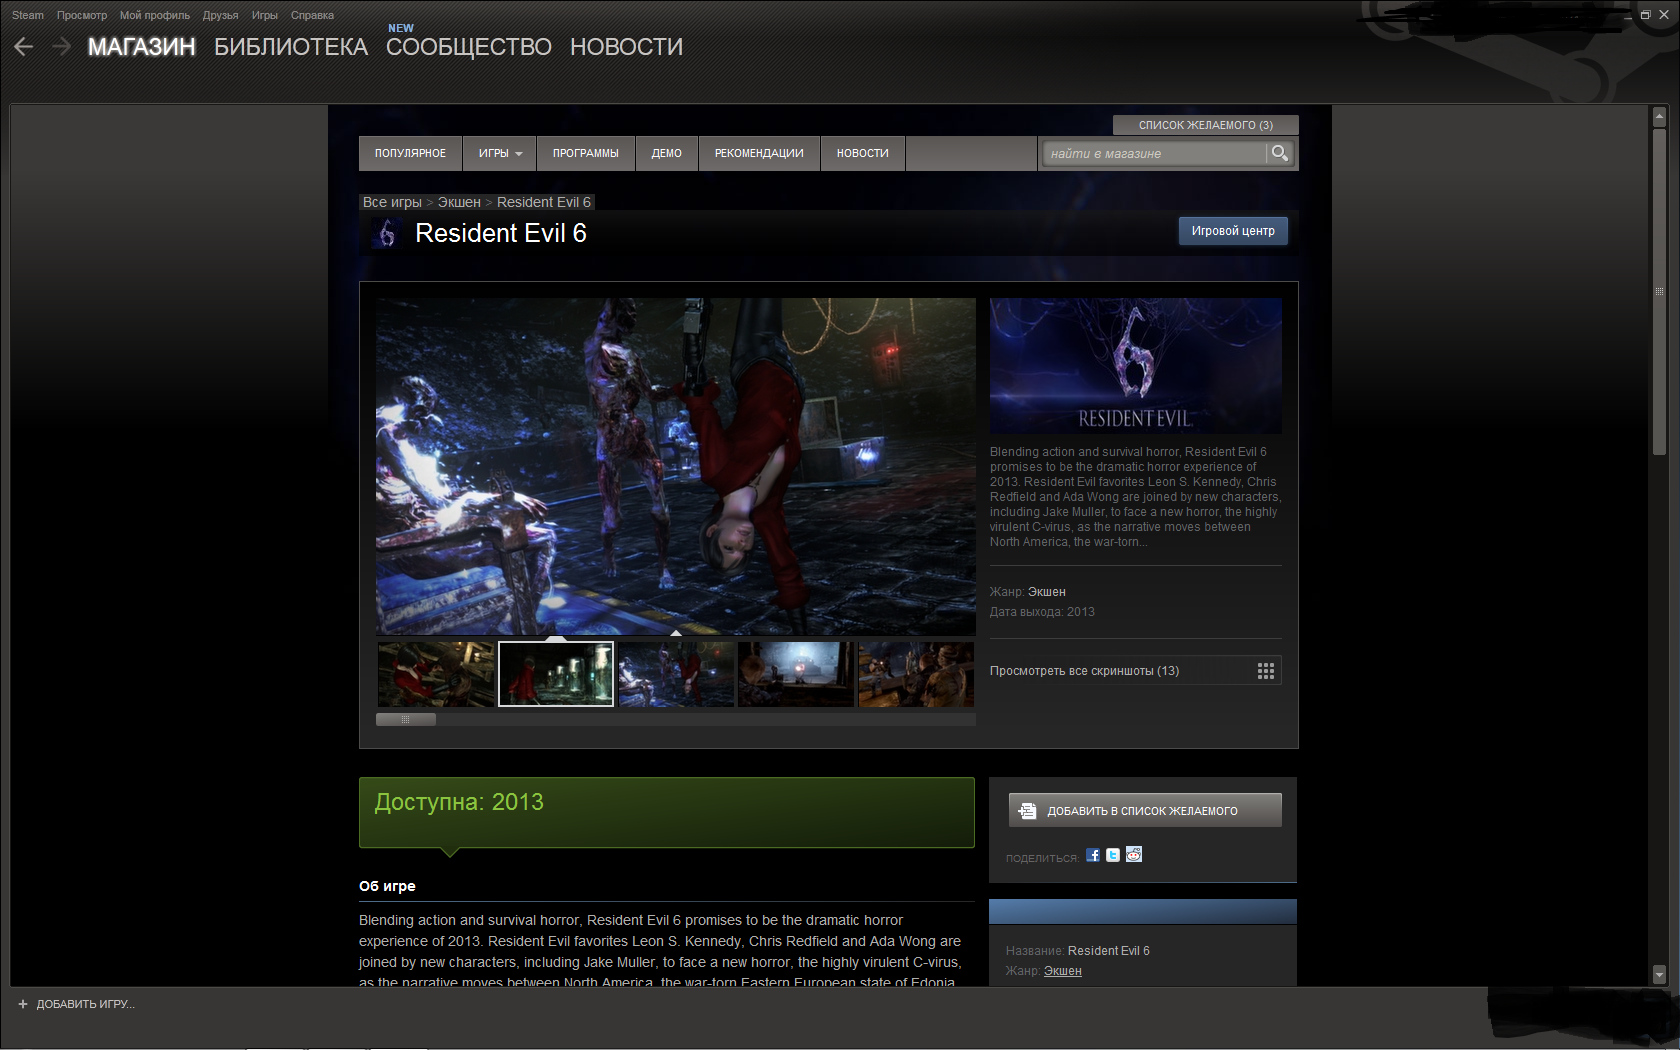
Task: Click the Resident Evil 6 page title
Action: pos(501,233)
